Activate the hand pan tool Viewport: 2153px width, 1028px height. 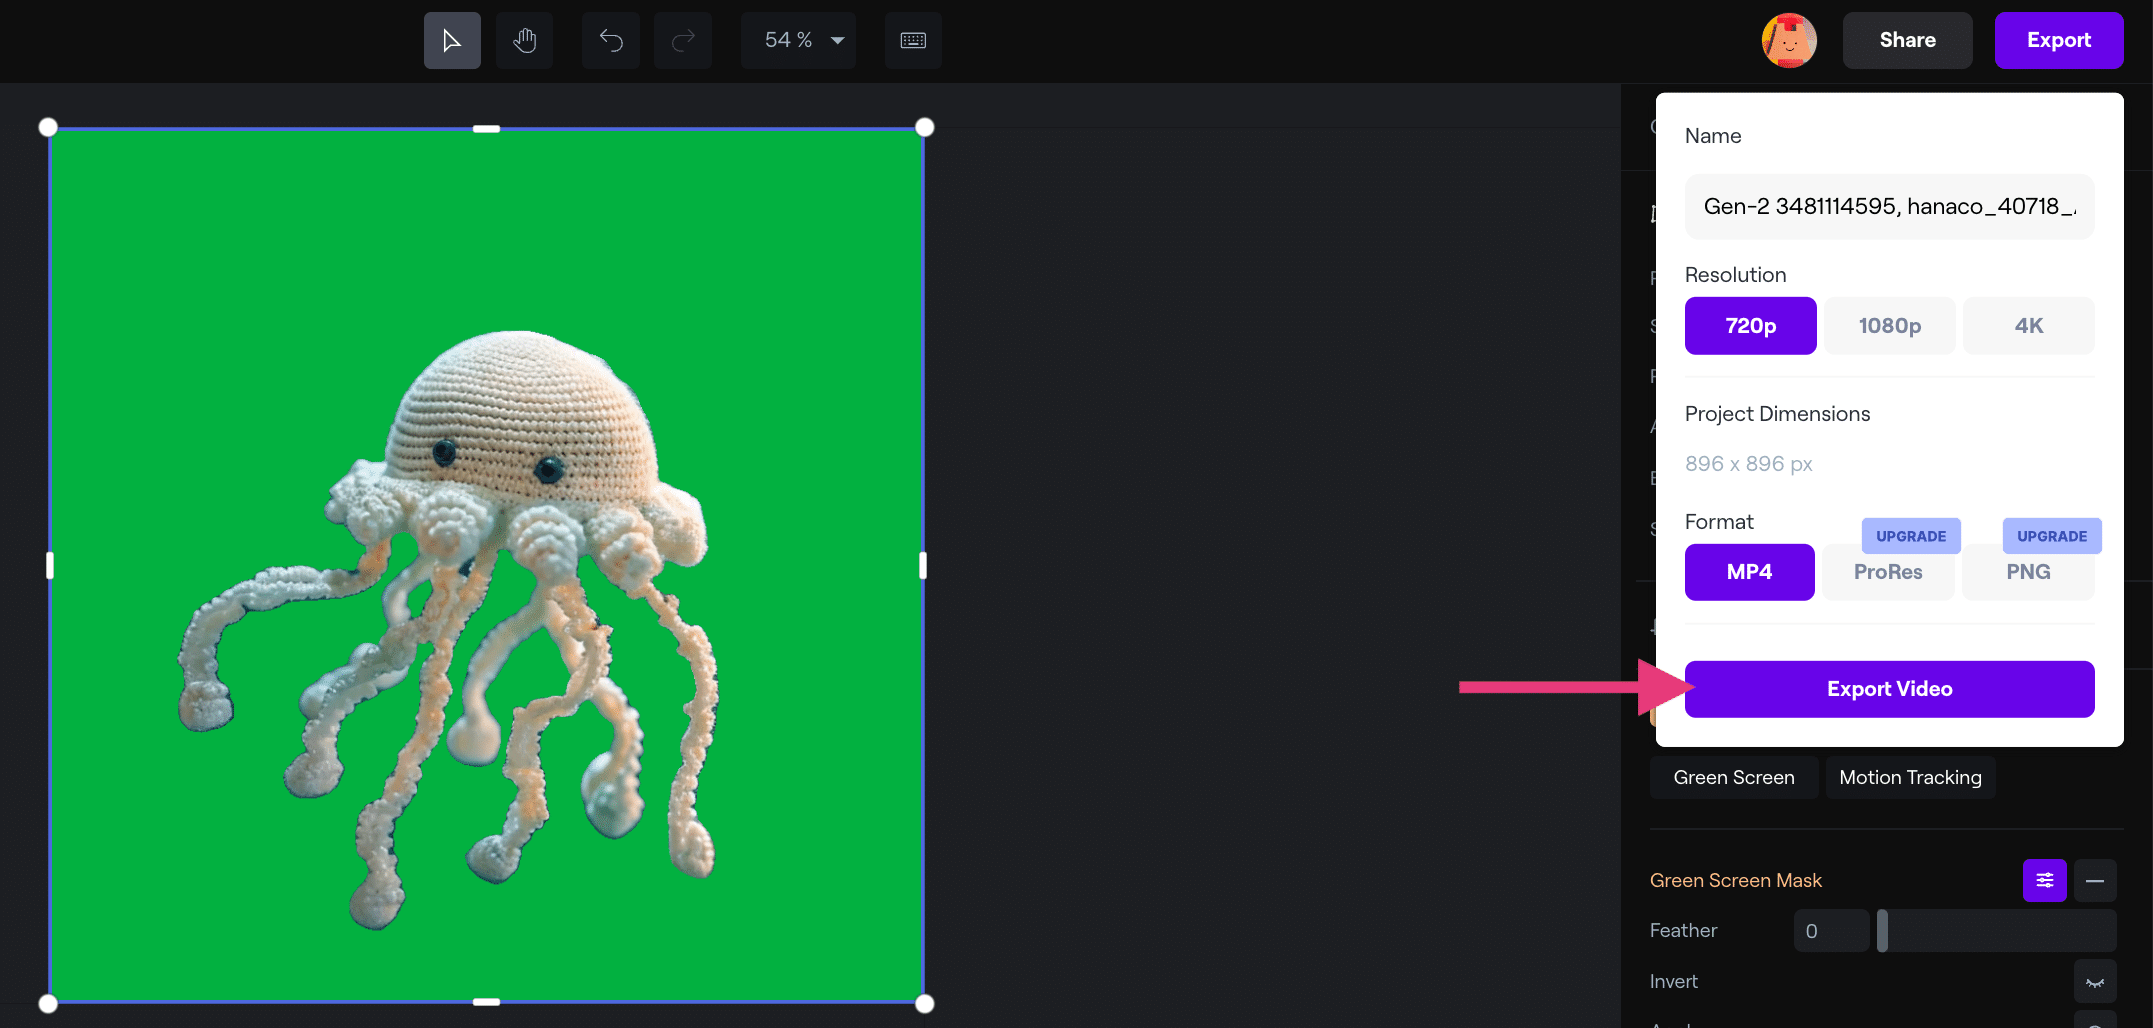(525, 40)
